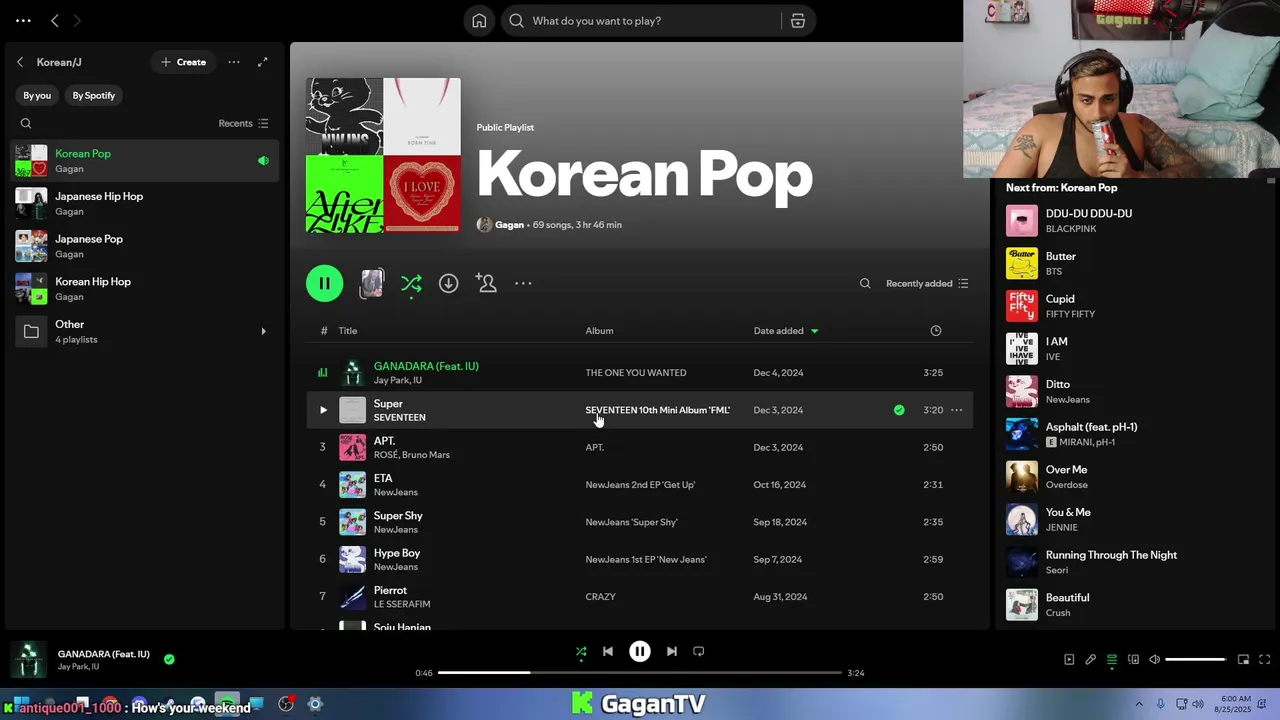Go to Spotify Home icon
The height and width of the screenshot is (720, 1280).
tap(479, 21)
